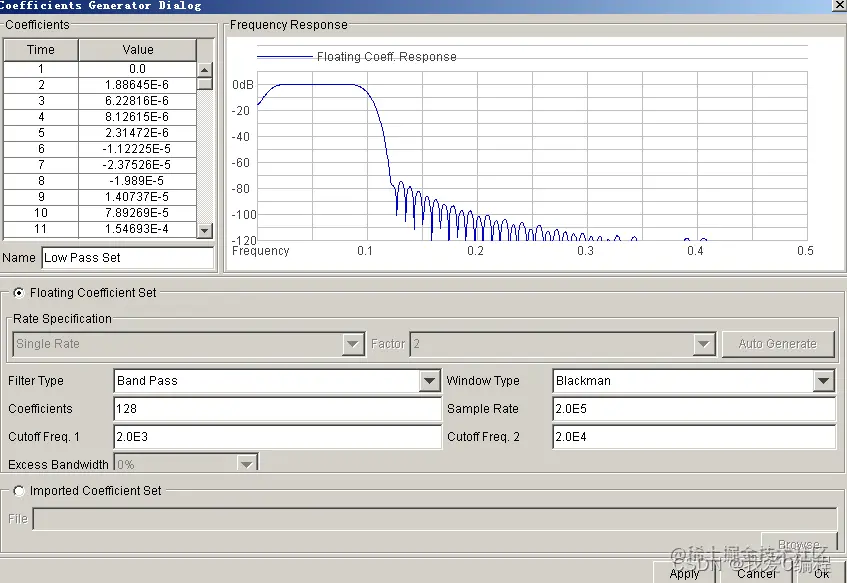The width and height of the screenshot is (847, 583).
Task: Select the Floating Coefficient Set radio button
Action: point(19,293)
